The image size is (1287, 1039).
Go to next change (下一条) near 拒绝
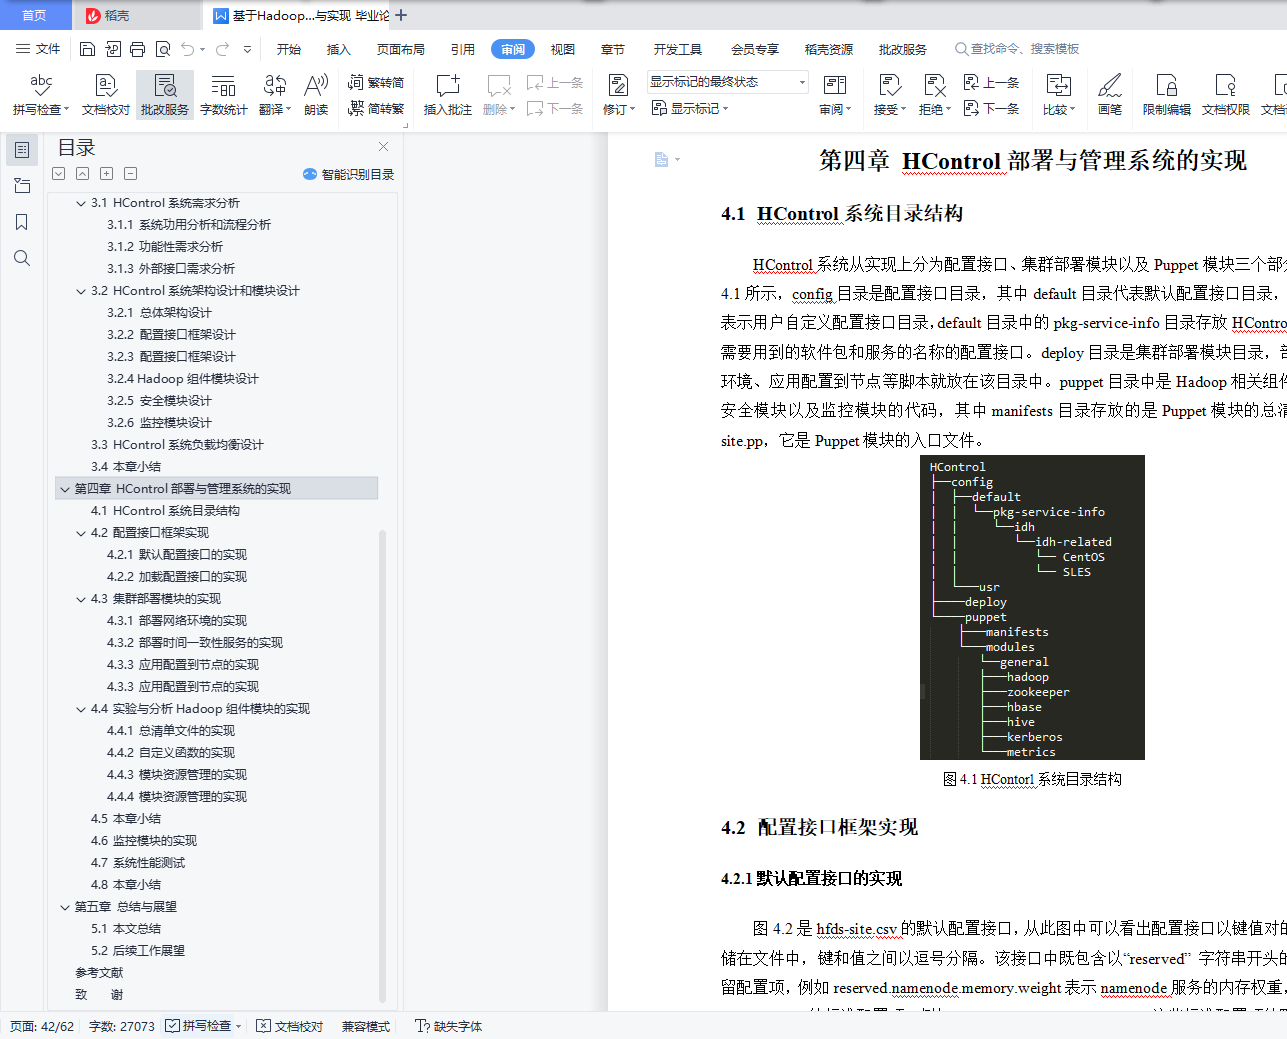tap(991, 108)
